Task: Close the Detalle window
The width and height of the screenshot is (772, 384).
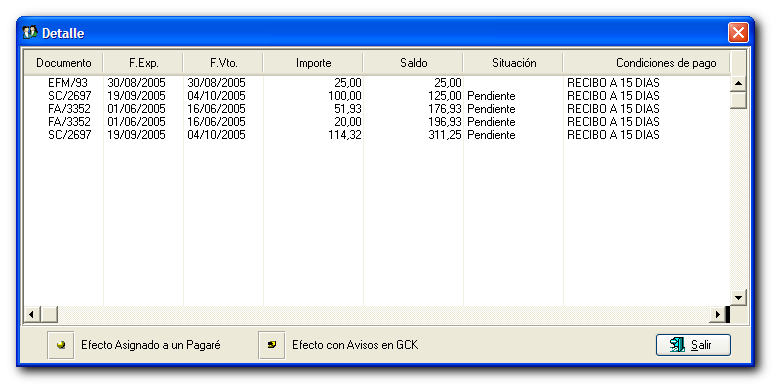Action: coord(738,33)
